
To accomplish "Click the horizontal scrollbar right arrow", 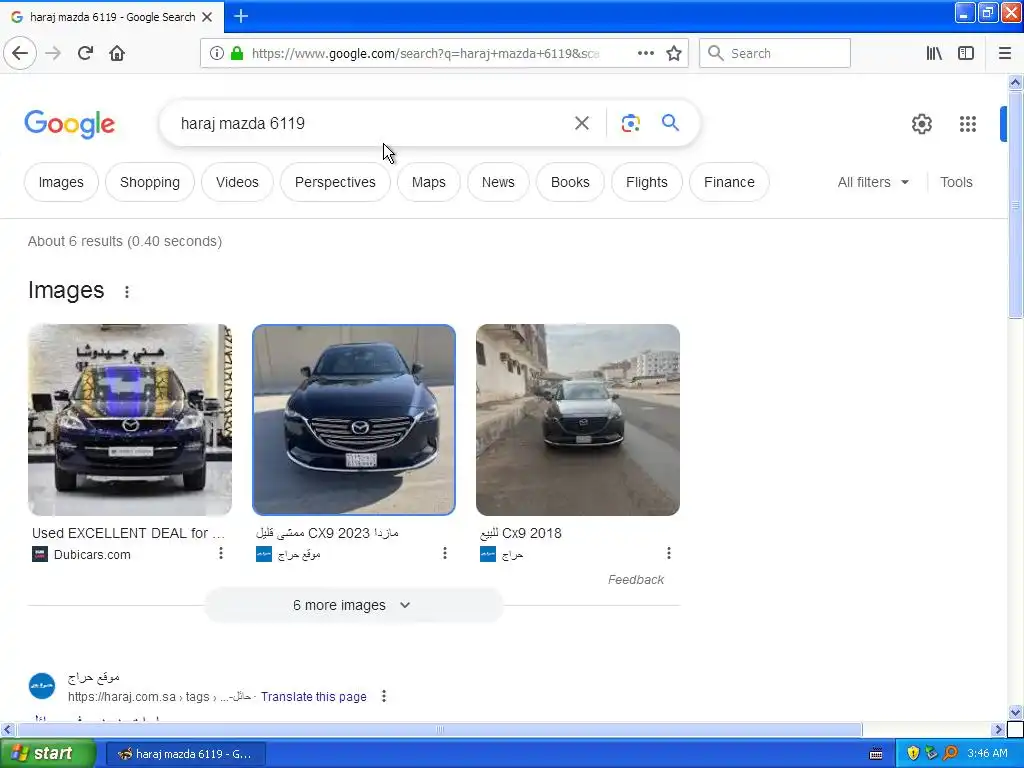I will click(998, 729).
